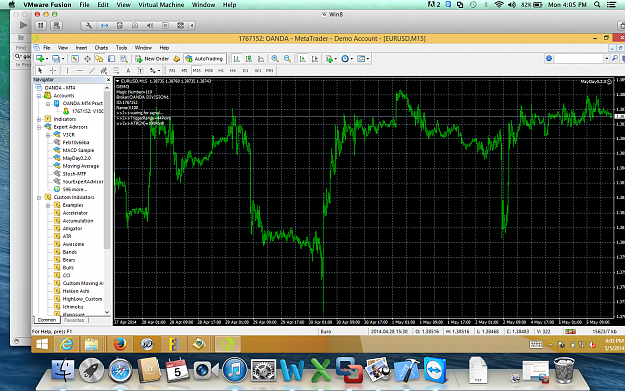Expand the Indicators tree node

tap(39, 120)
